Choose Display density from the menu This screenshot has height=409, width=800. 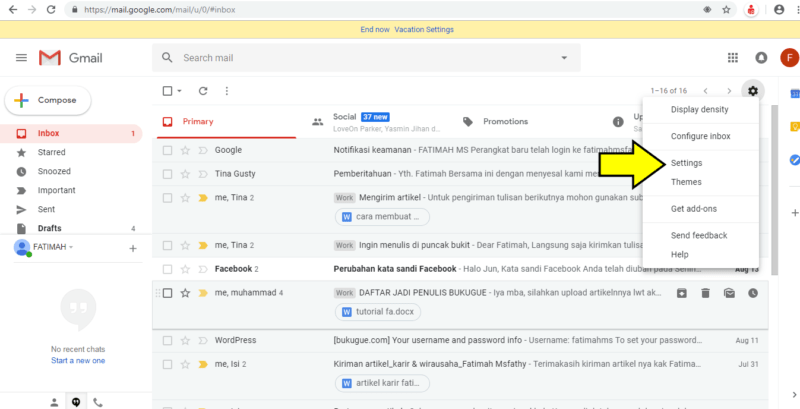[699, 109]
